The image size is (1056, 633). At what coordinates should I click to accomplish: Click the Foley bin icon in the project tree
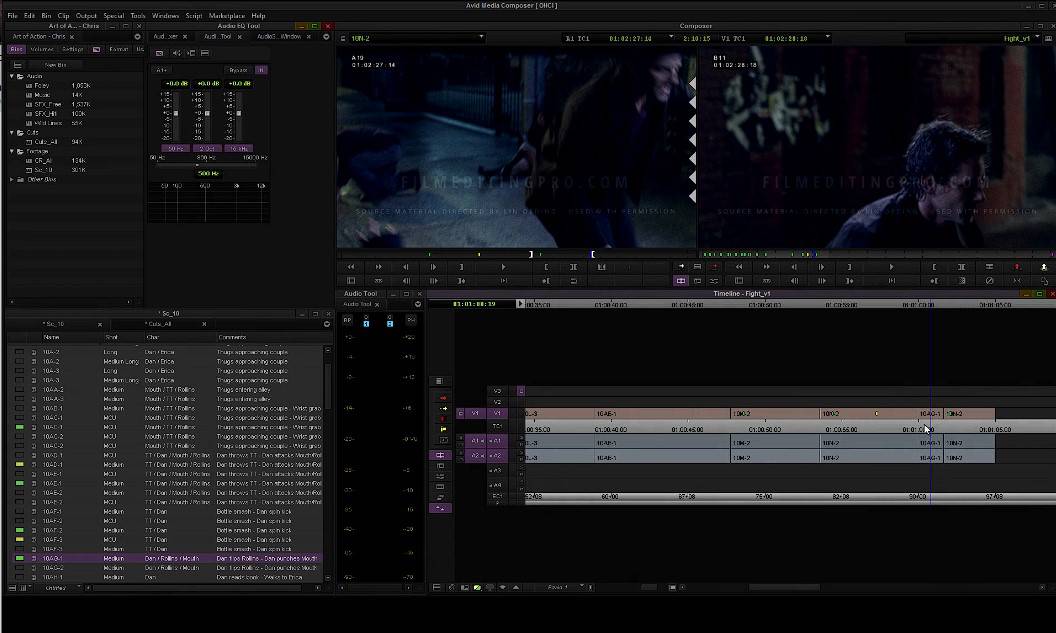pos(29,86)
